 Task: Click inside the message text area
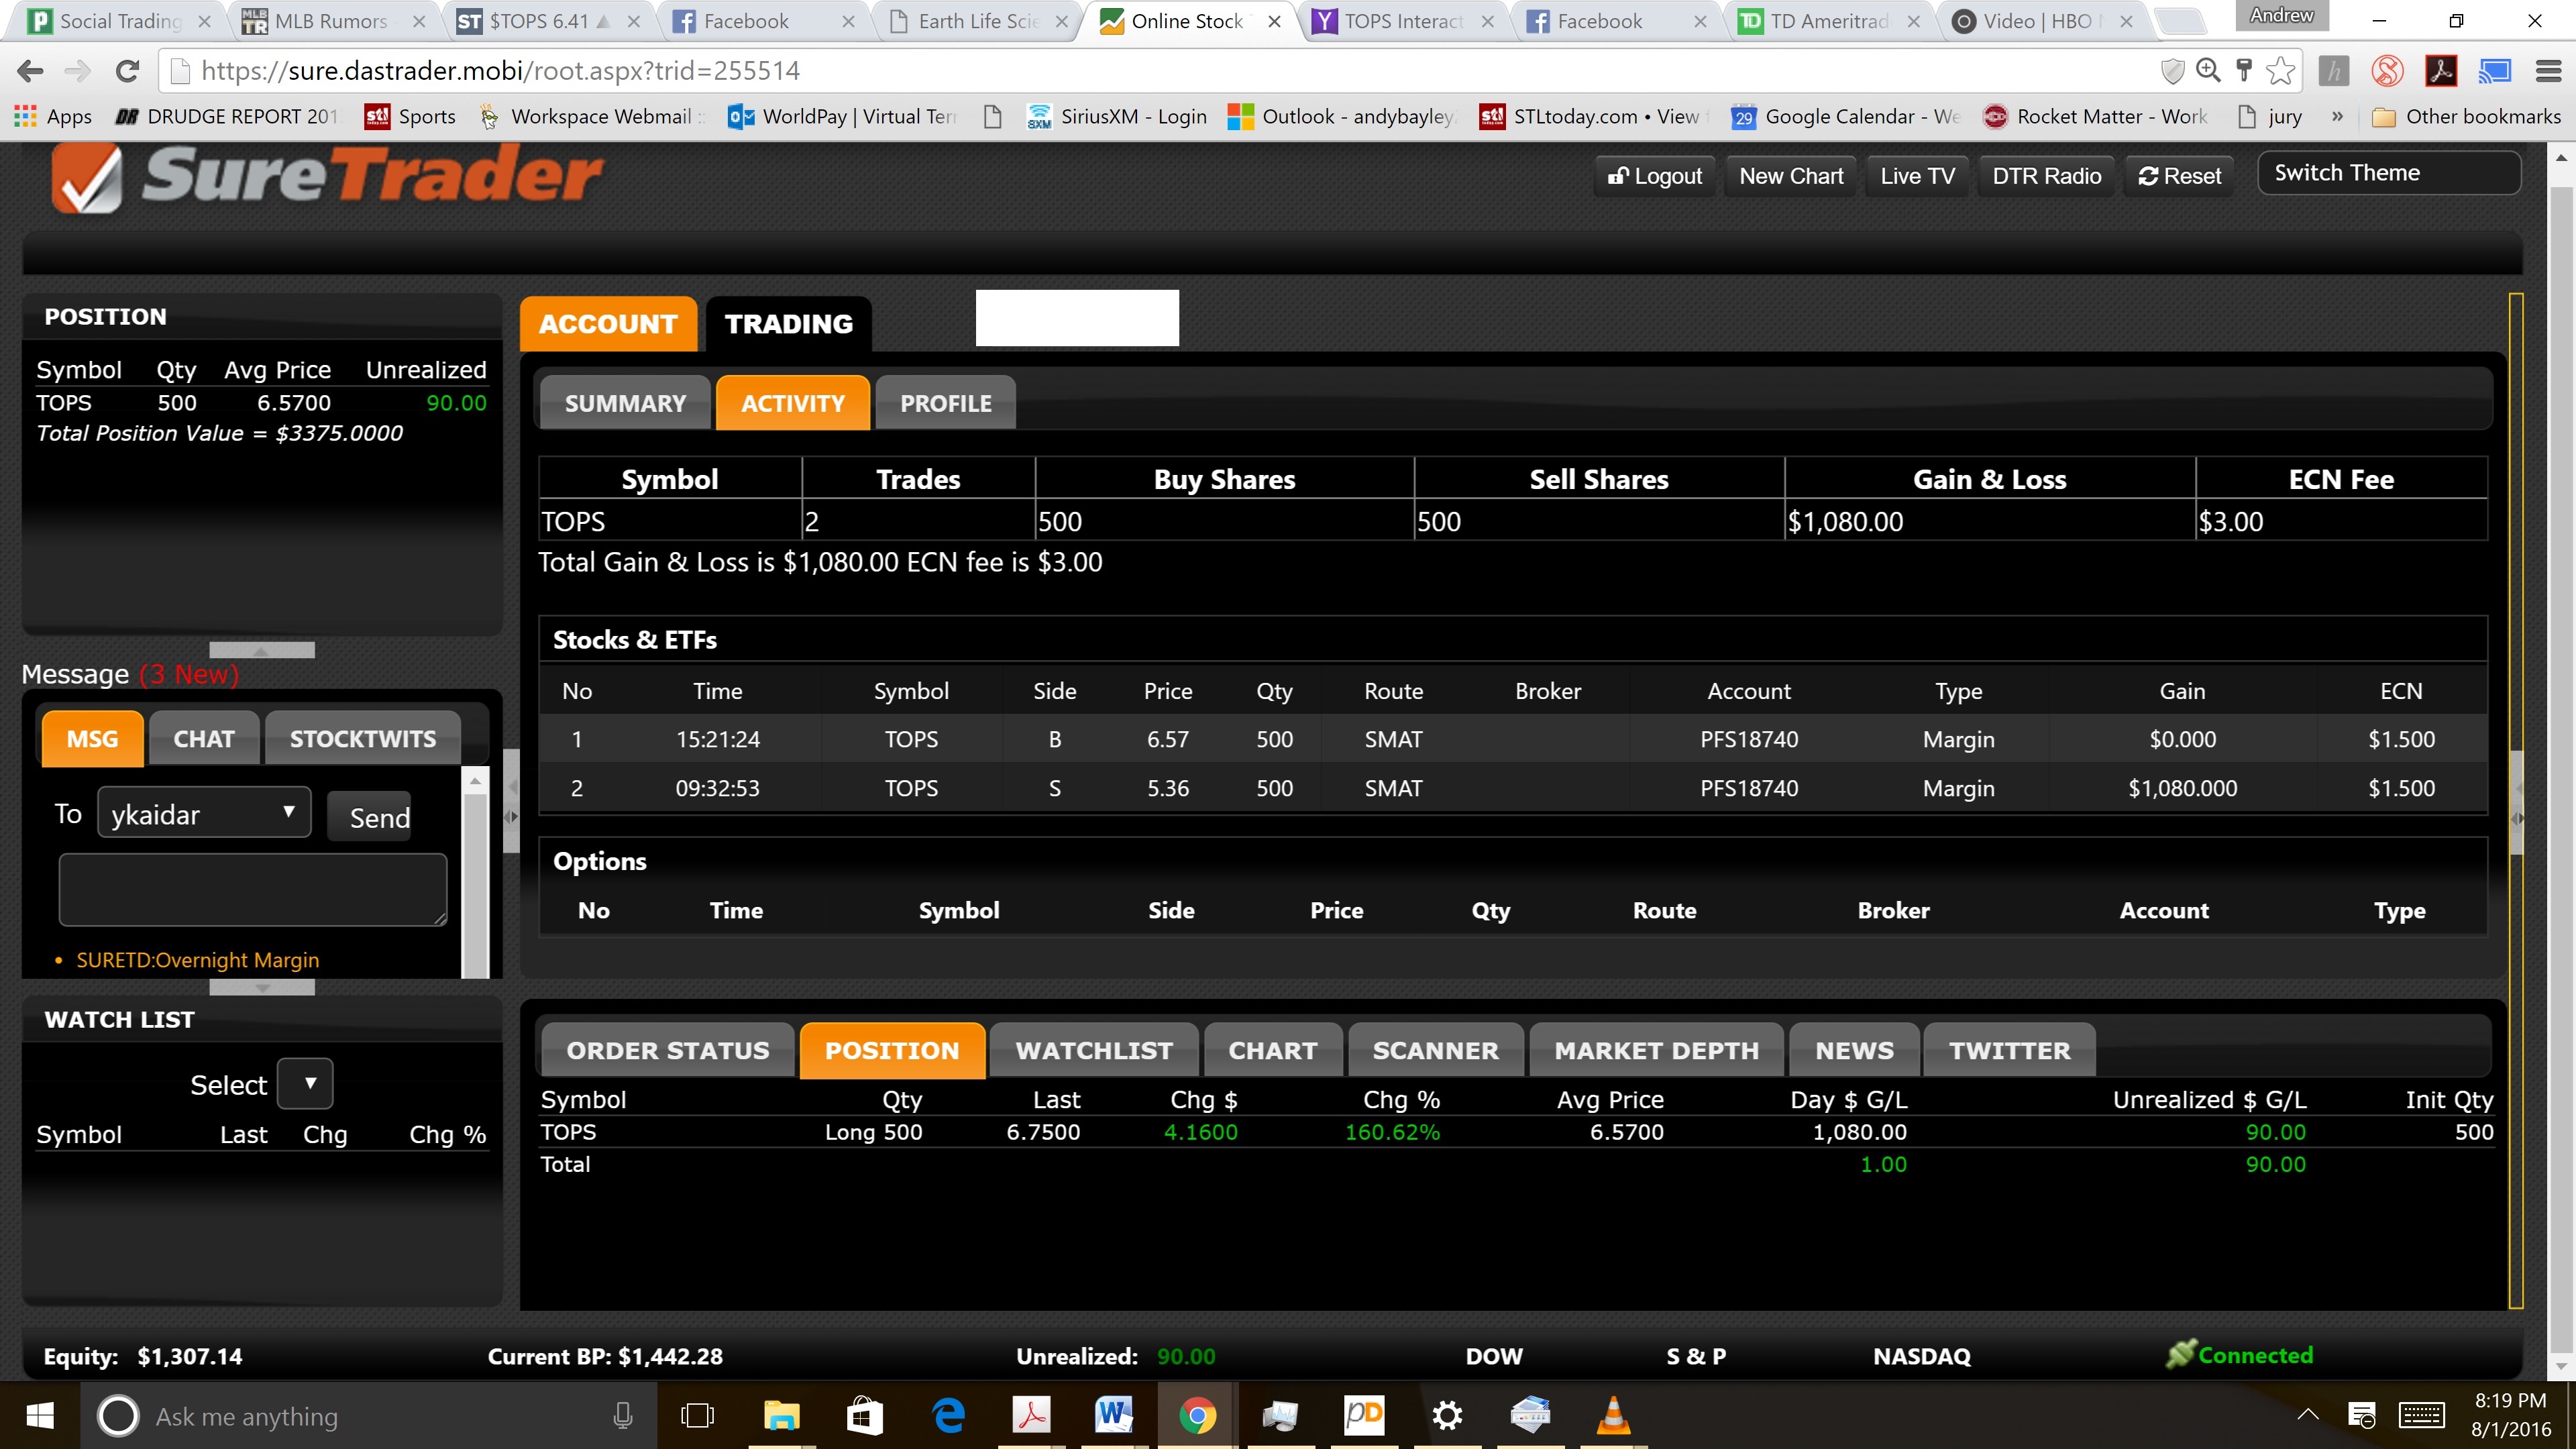[x=252, y=889]
